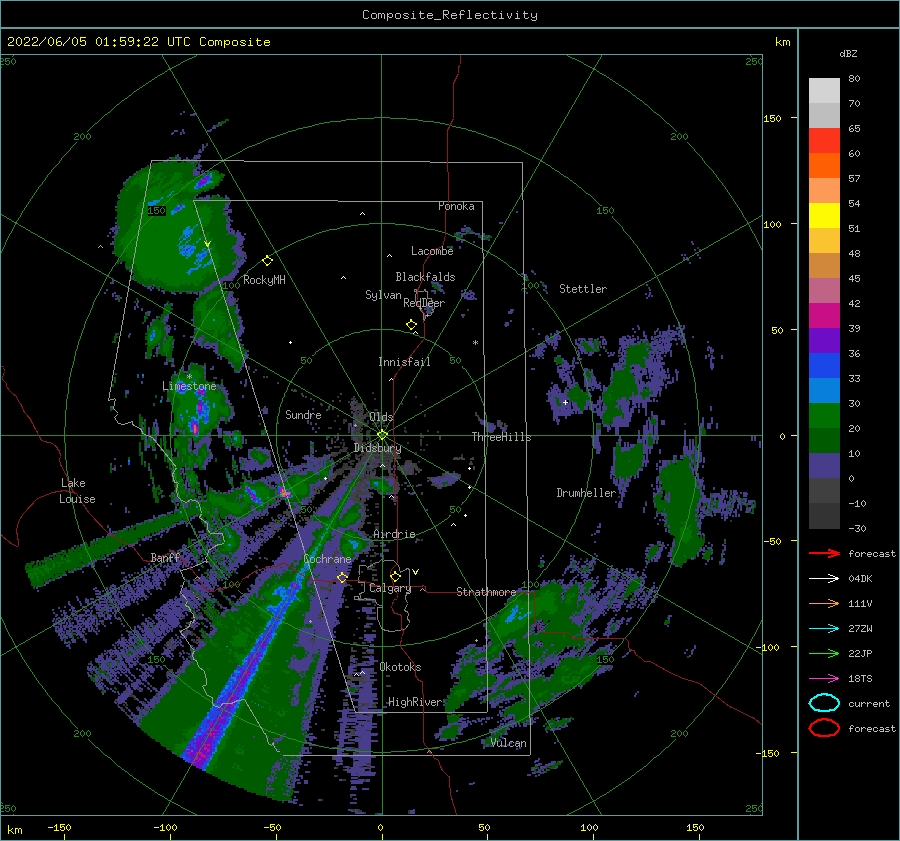Click the yellow diamond marker near RockyMH
This screenshot has width=900, height=841.
[267, 261]
